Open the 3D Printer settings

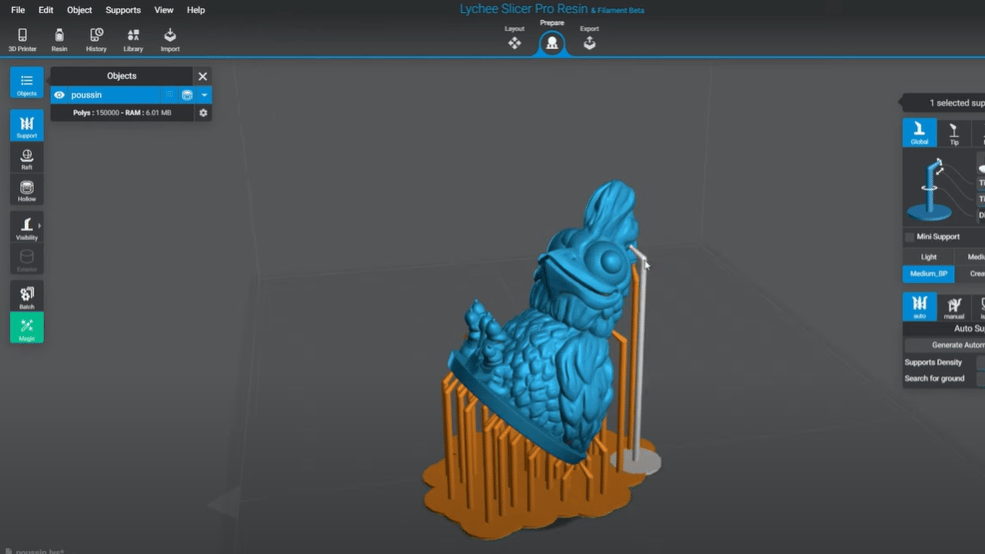pyautogui.click(x=22, y=39)
